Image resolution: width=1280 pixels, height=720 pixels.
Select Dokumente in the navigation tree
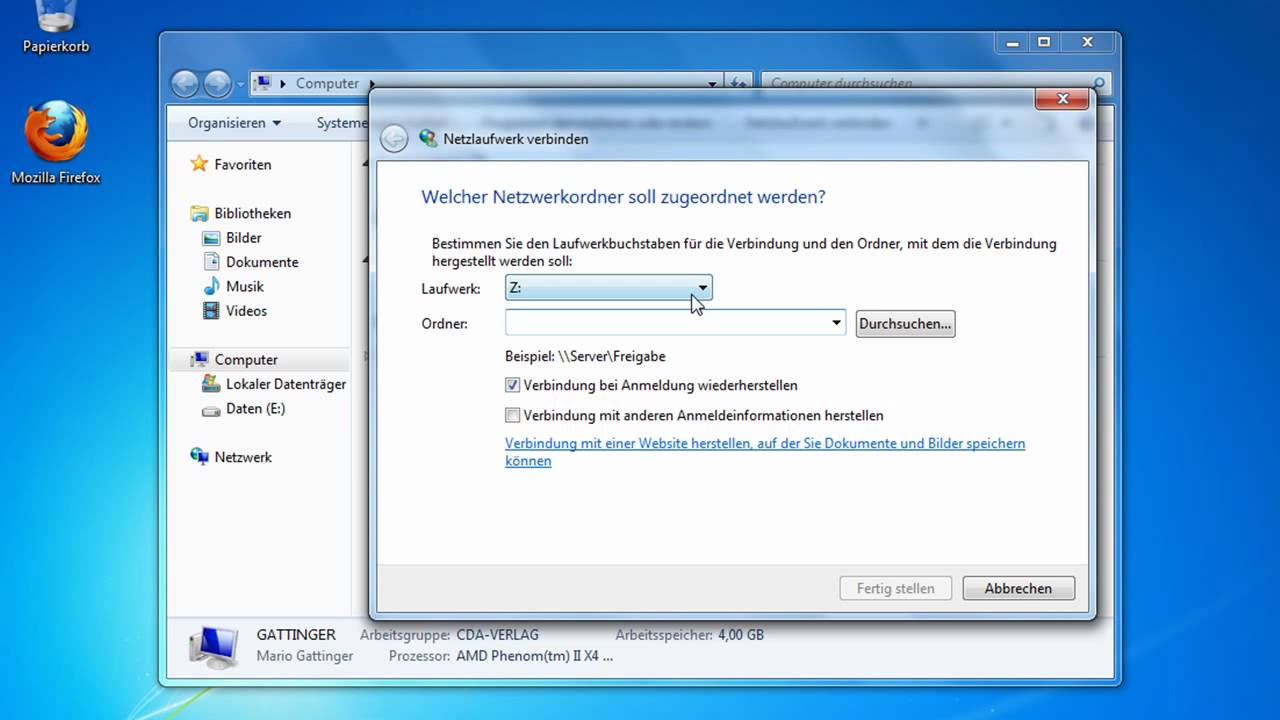262,262
